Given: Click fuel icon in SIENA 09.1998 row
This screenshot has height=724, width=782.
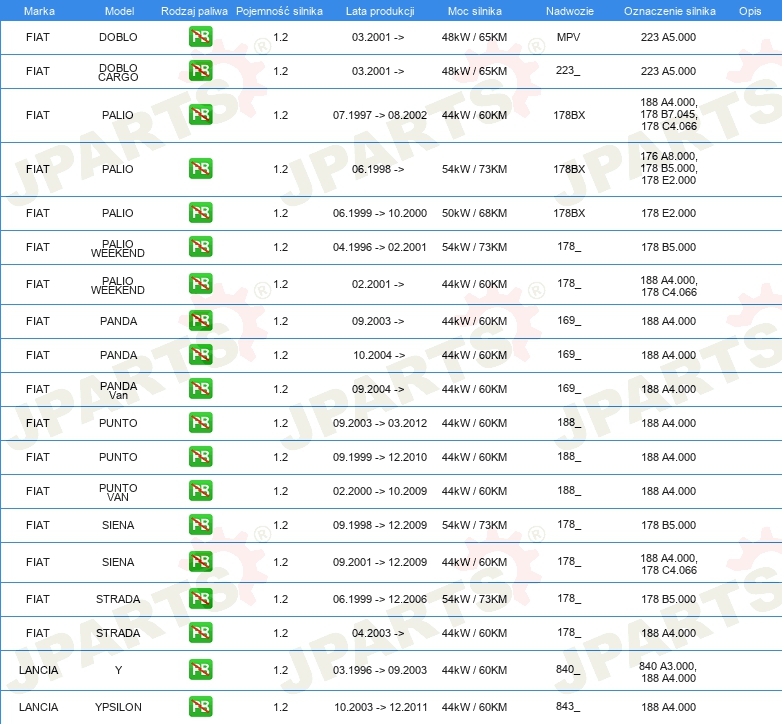Looking at the screenshot, I should (x=200, y=525).
